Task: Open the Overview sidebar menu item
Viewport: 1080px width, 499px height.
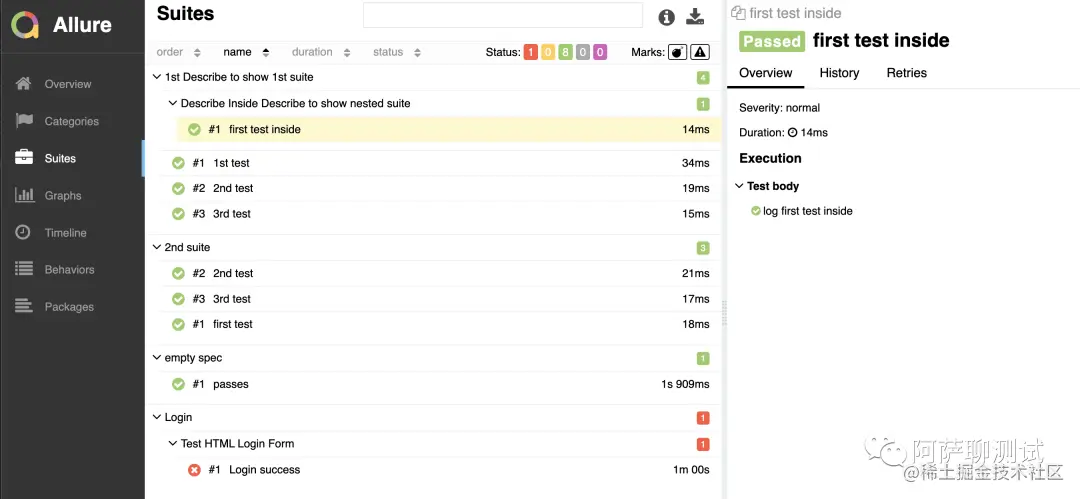Action: [x=72, y=84]
